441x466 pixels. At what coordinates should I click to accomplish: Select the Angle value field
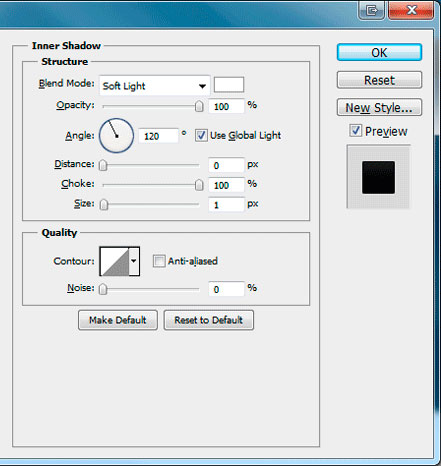point(158,136)
